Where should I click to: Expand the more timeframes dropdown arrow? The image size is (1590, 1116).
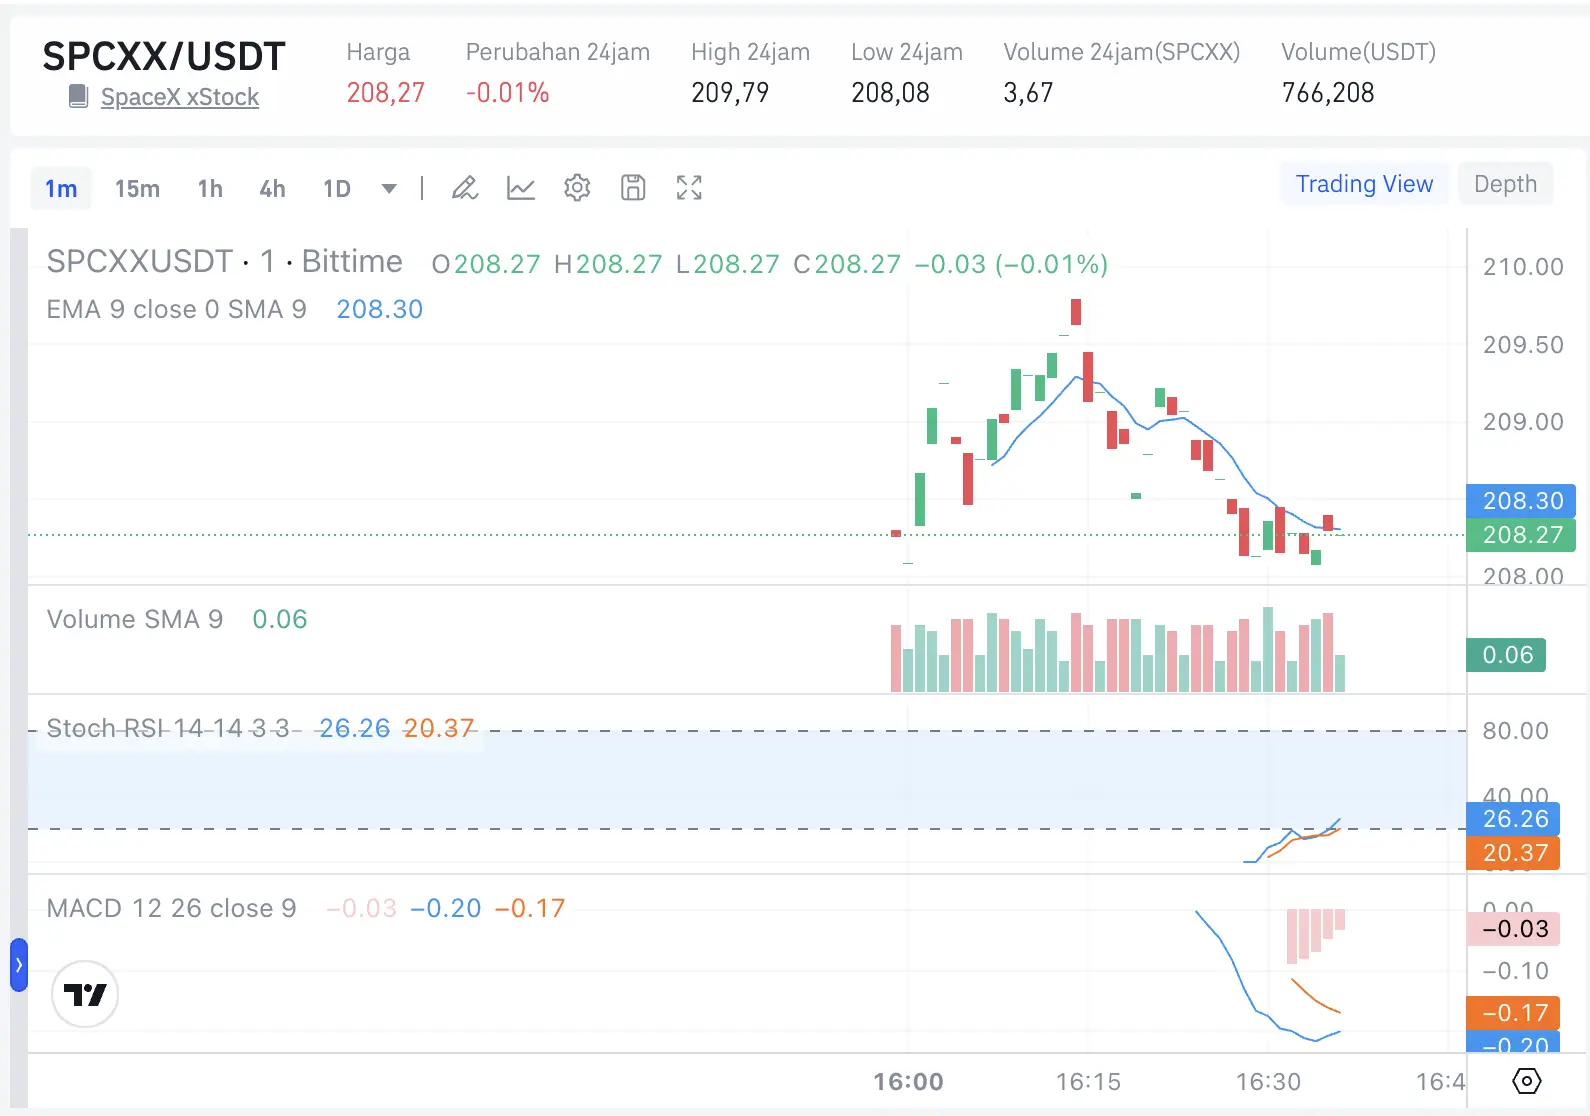click(x=389, y=188)
